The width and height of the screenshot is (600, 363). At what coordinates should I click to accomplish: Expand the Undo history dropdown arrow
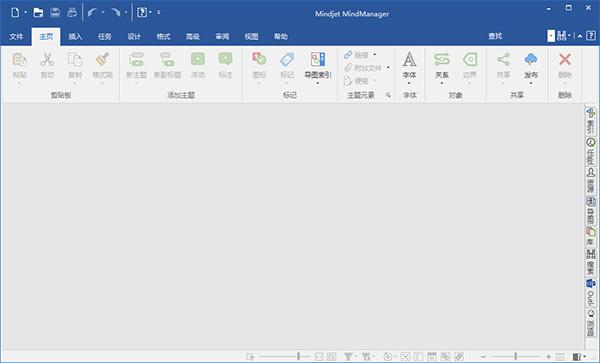(x=103, y=13)
